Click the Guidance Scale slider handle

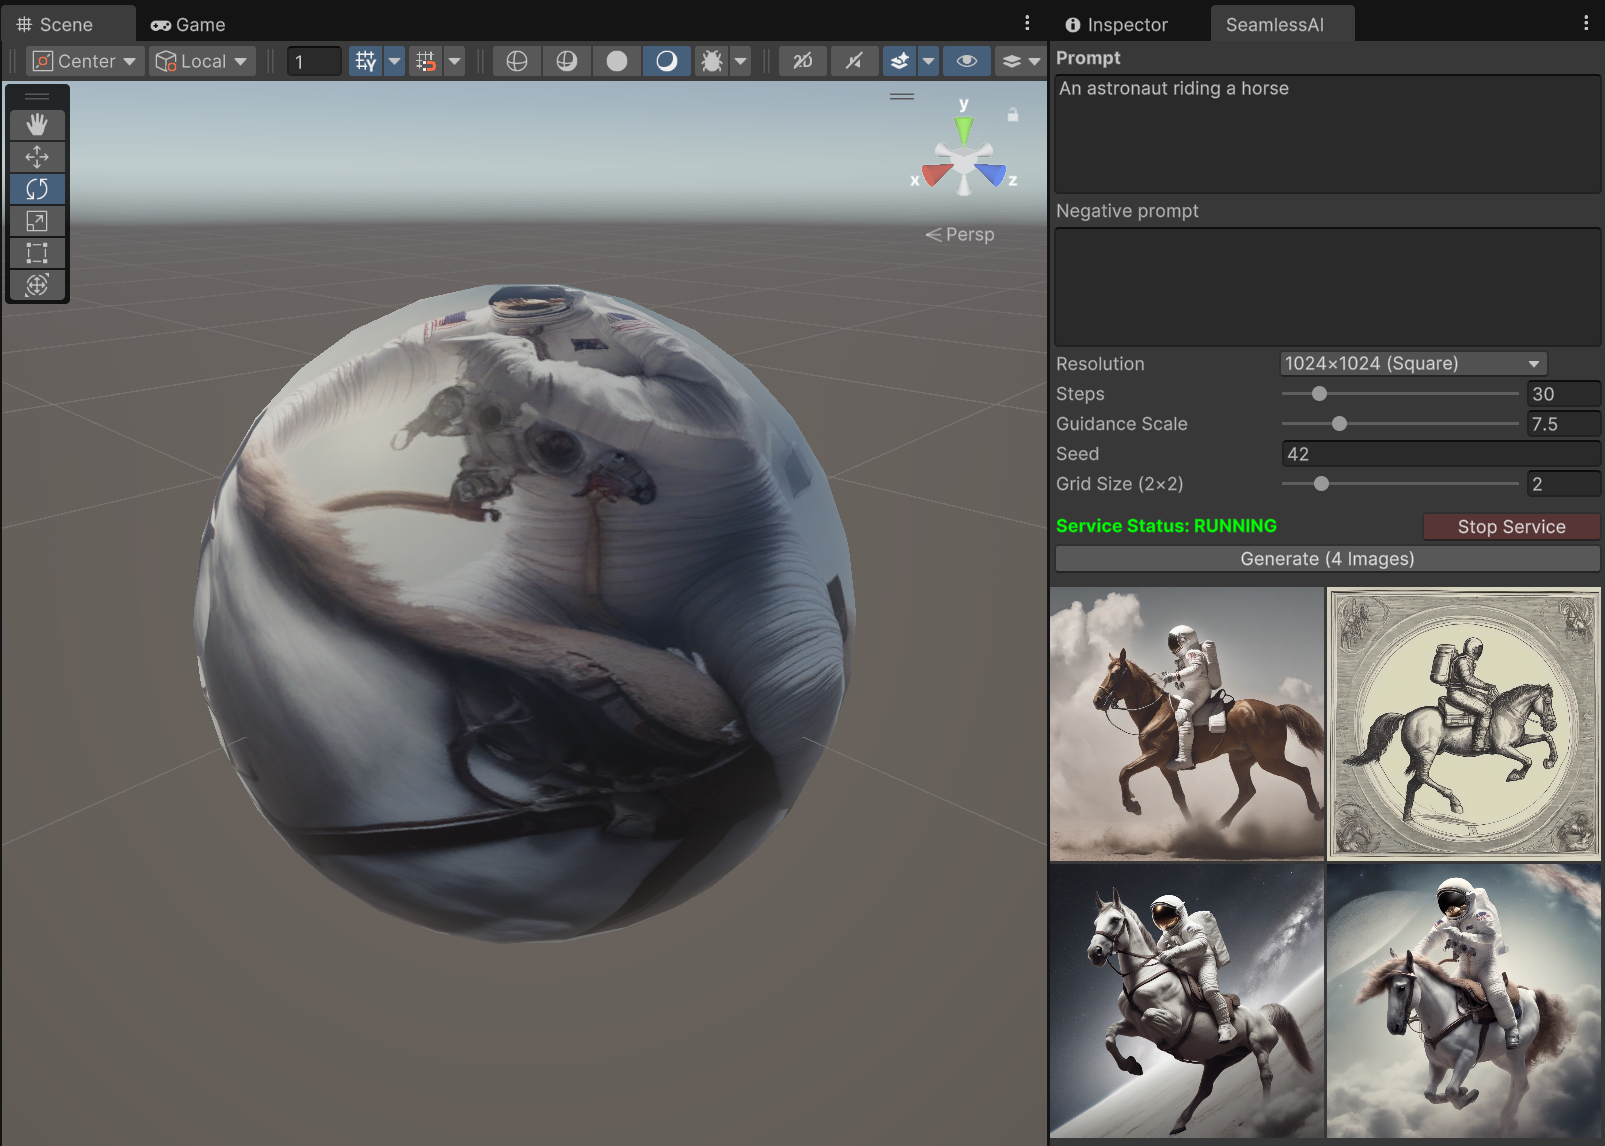[1339, 424]
